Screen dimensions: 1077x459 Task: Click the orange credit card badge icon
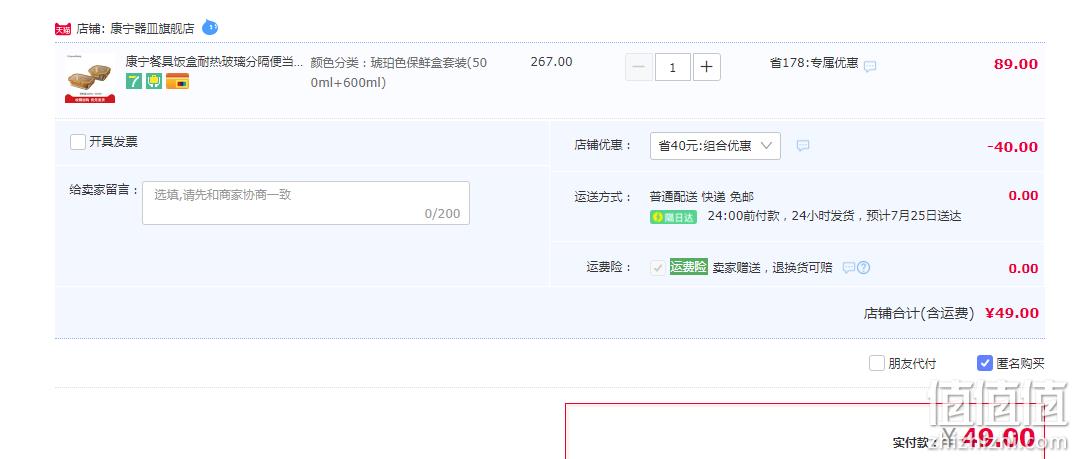[177, 82]
